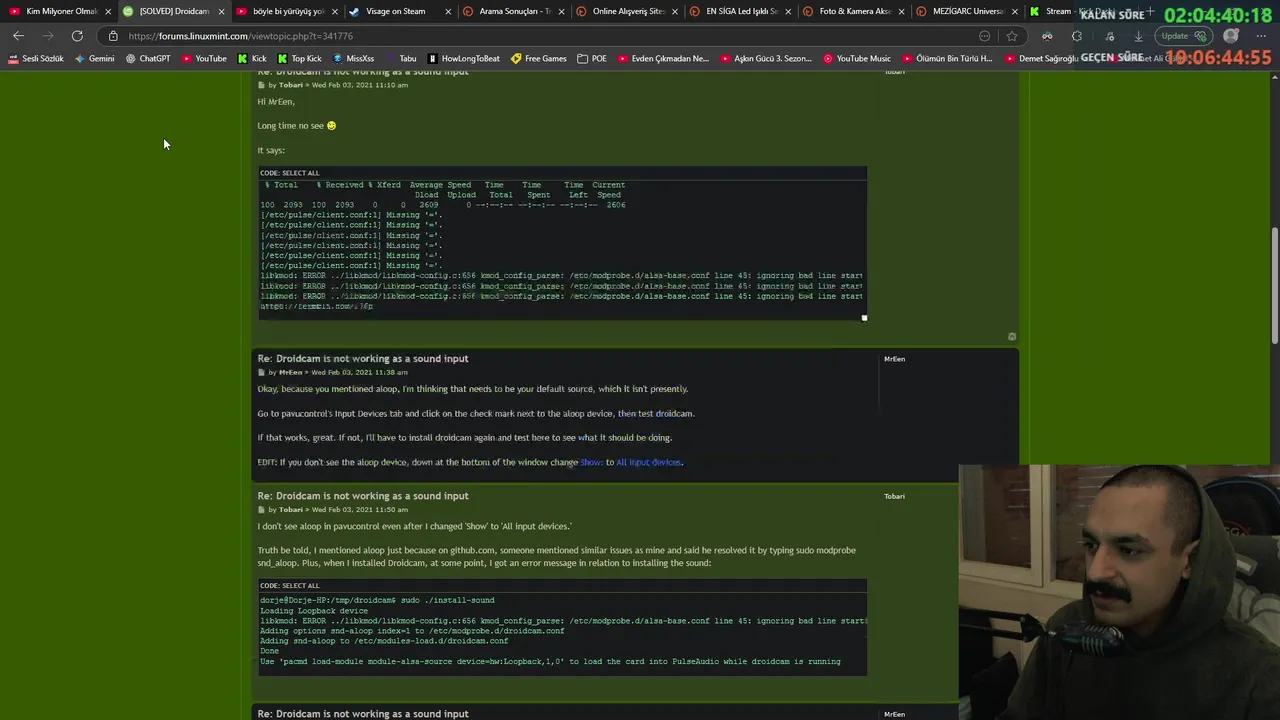Switch to Visage on Steam tab

tap(400, 11)
